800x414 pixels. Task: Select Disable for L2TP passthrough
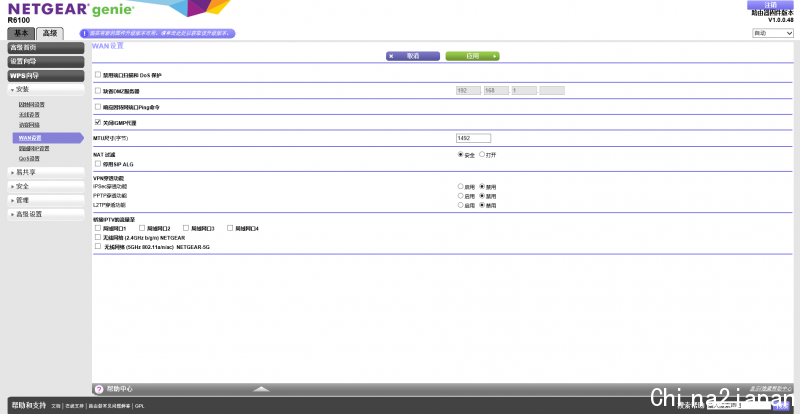point(482,205)
